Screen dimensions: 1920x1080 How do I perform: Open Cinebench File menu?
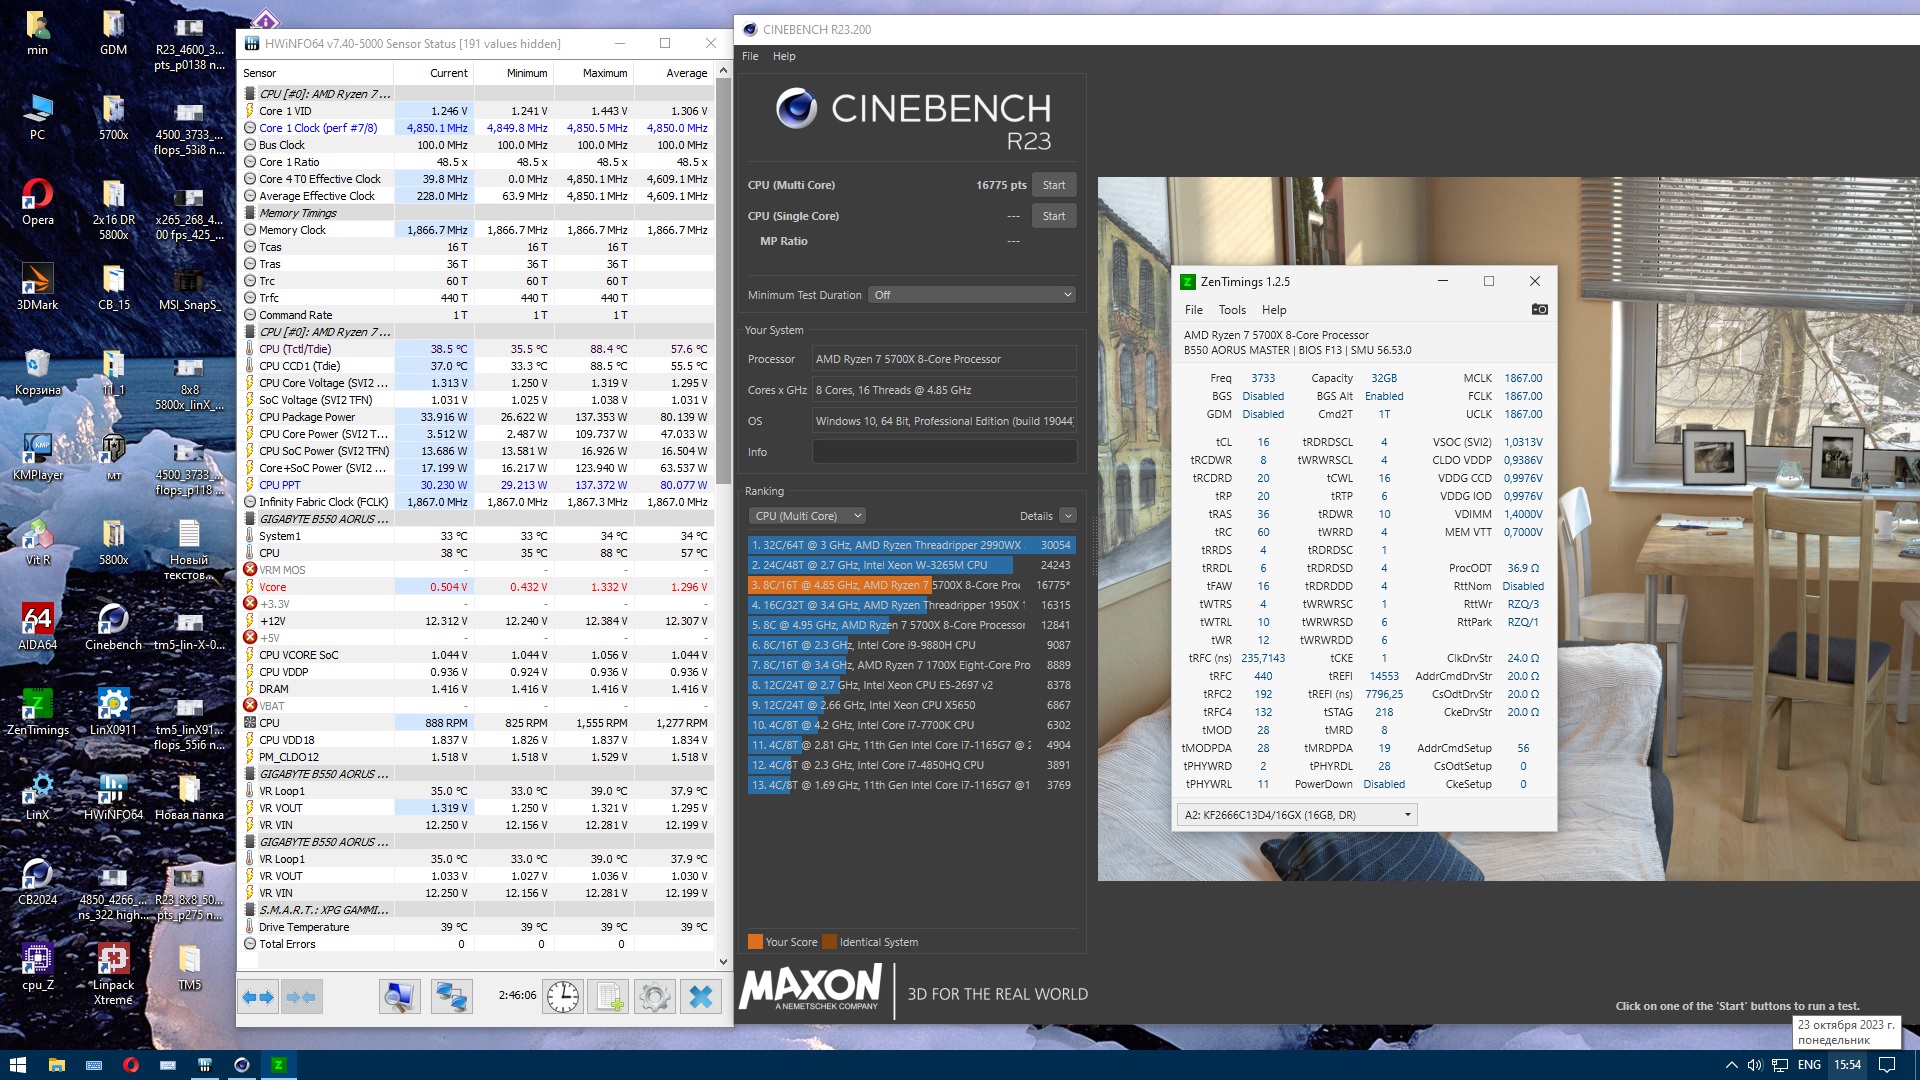pyautogui.click(x=750, y=56)
